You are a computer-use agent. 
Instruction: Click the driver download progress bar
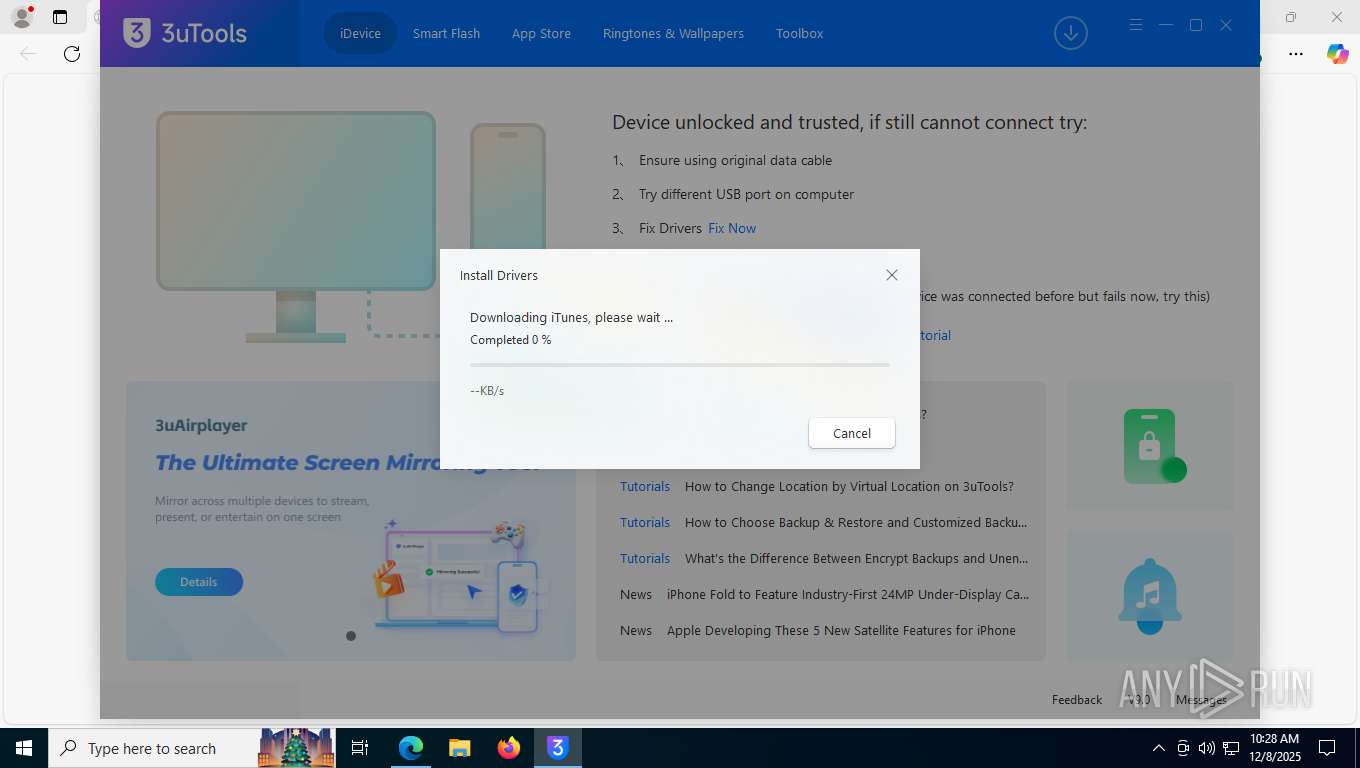[680, 365]
